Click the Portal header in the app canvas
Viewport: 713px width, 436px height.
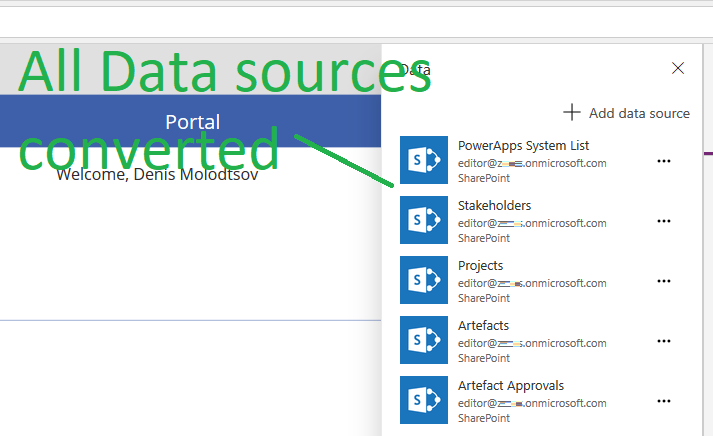pyautogui.click(x=191, y=121)
